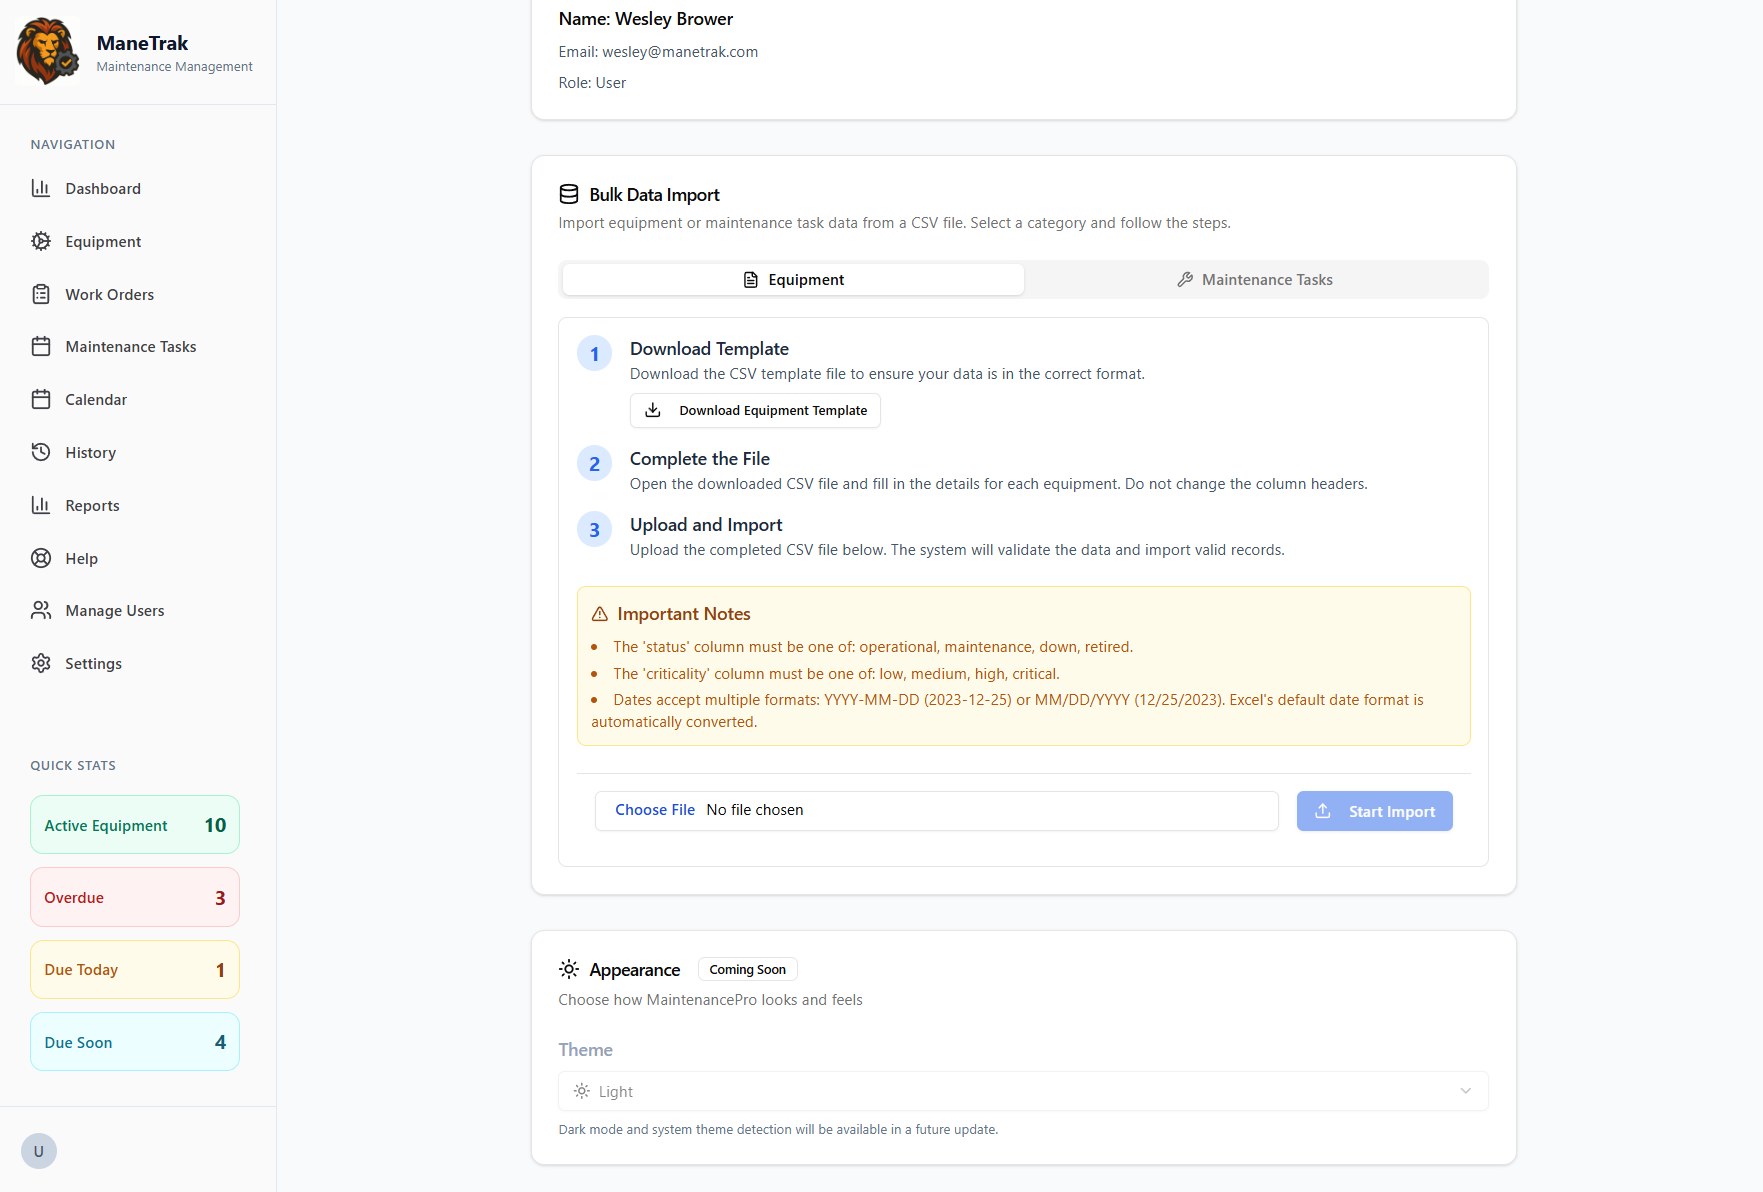The image size is (1763, 1192).
Task: Open the Overdue quick stats card
Action: 134,897
